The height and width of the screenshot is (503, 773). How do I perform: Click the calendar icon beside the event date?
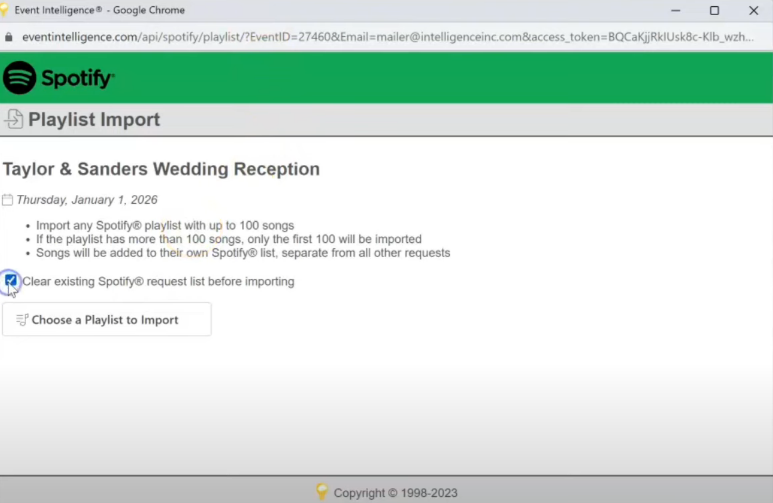pyautogui.click(x=7, y=200)
